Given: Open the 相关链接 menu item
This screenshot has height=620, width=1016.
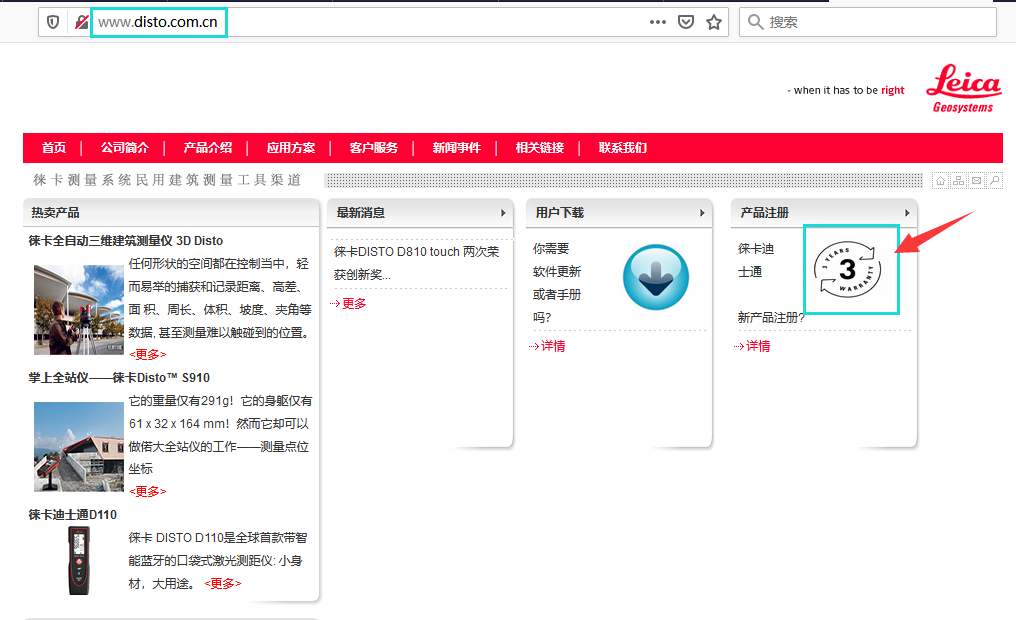Looking at the screenshot, I should (540, 148).
